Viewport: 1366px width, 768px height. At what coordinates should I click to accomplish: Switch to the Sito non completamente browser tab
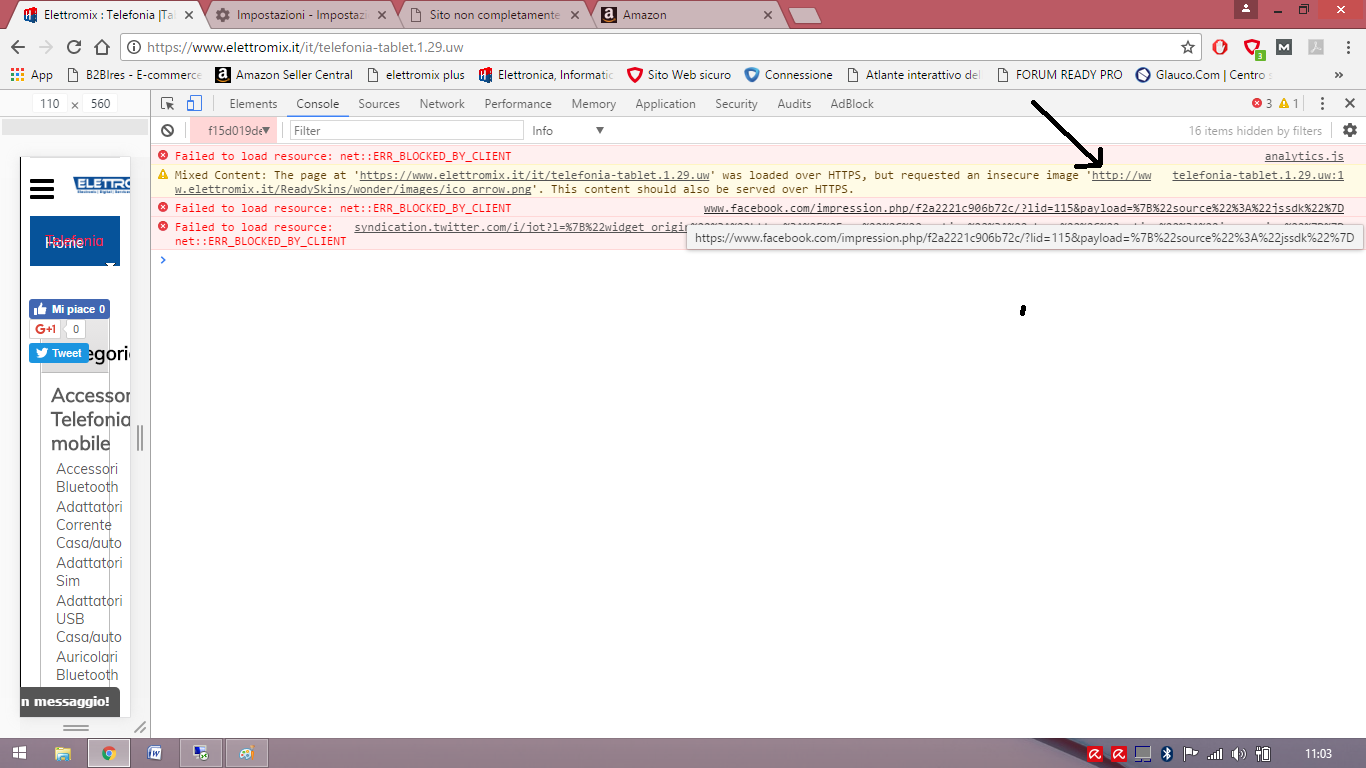click(x=494, y=15)
